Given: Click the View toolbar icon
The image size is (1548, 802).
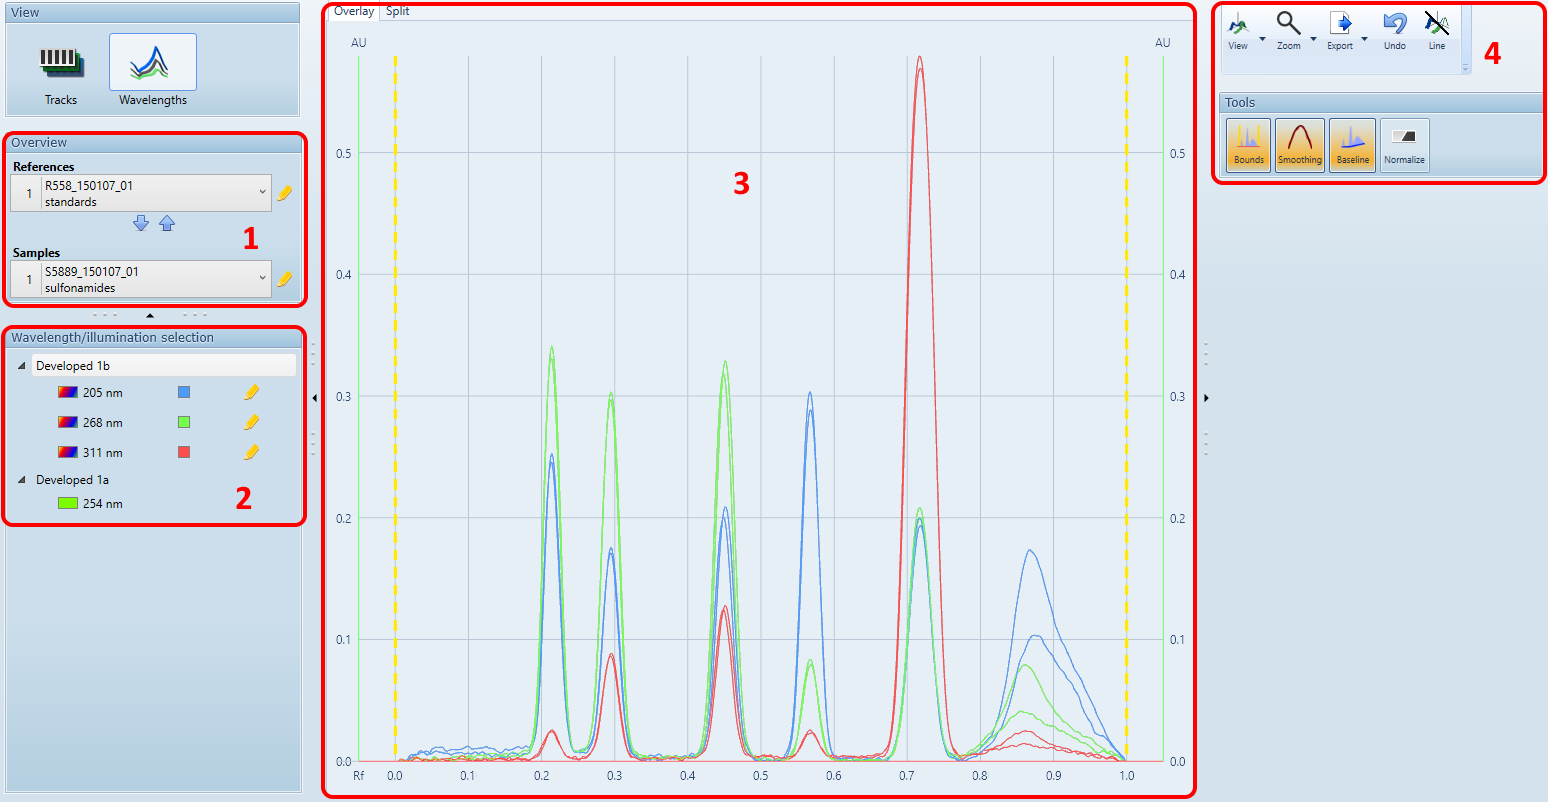Looking at the screenshot, I should coord(1238,31).
